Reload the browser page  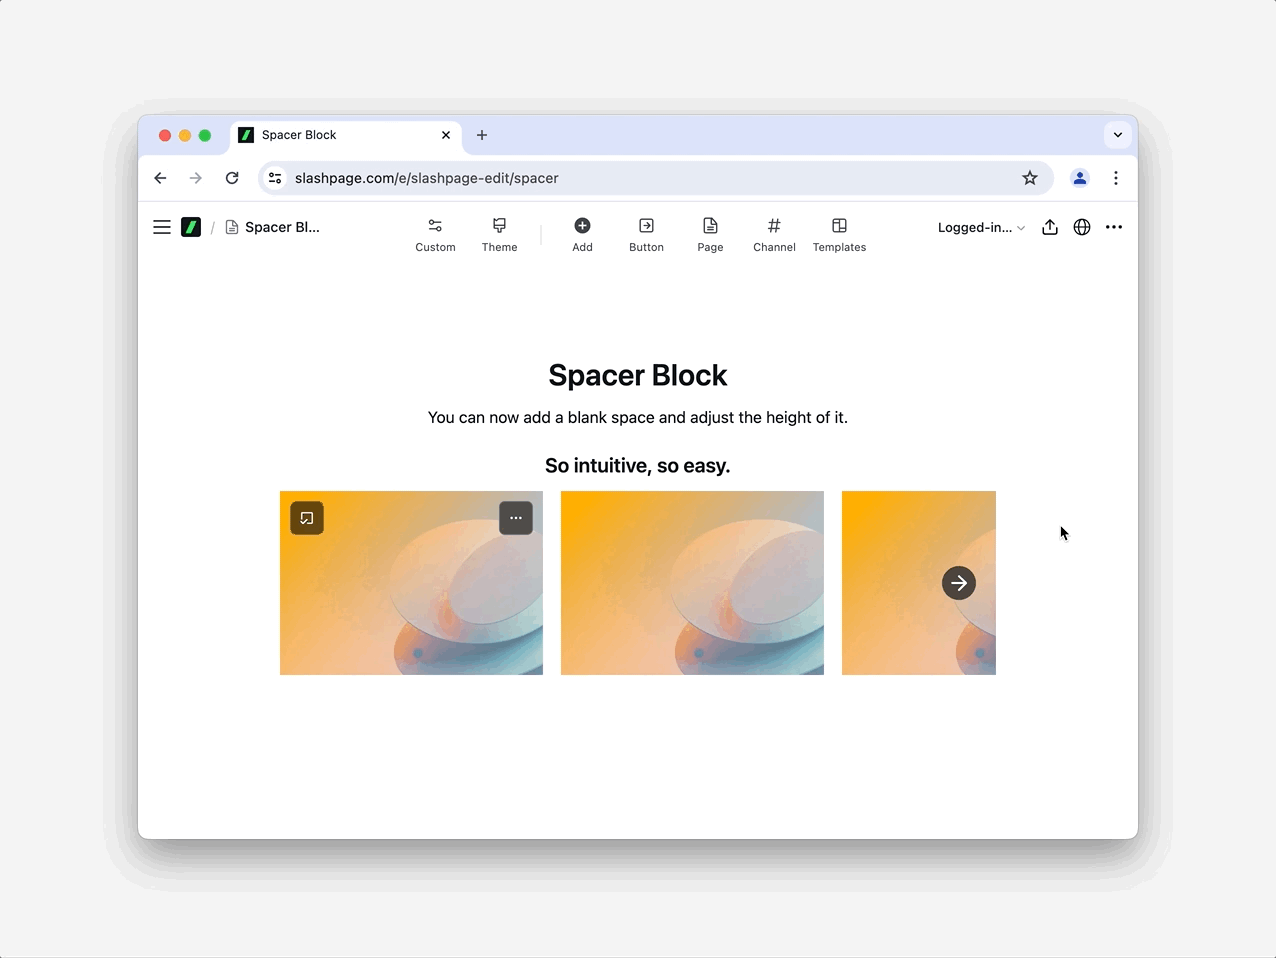[232, 178]
